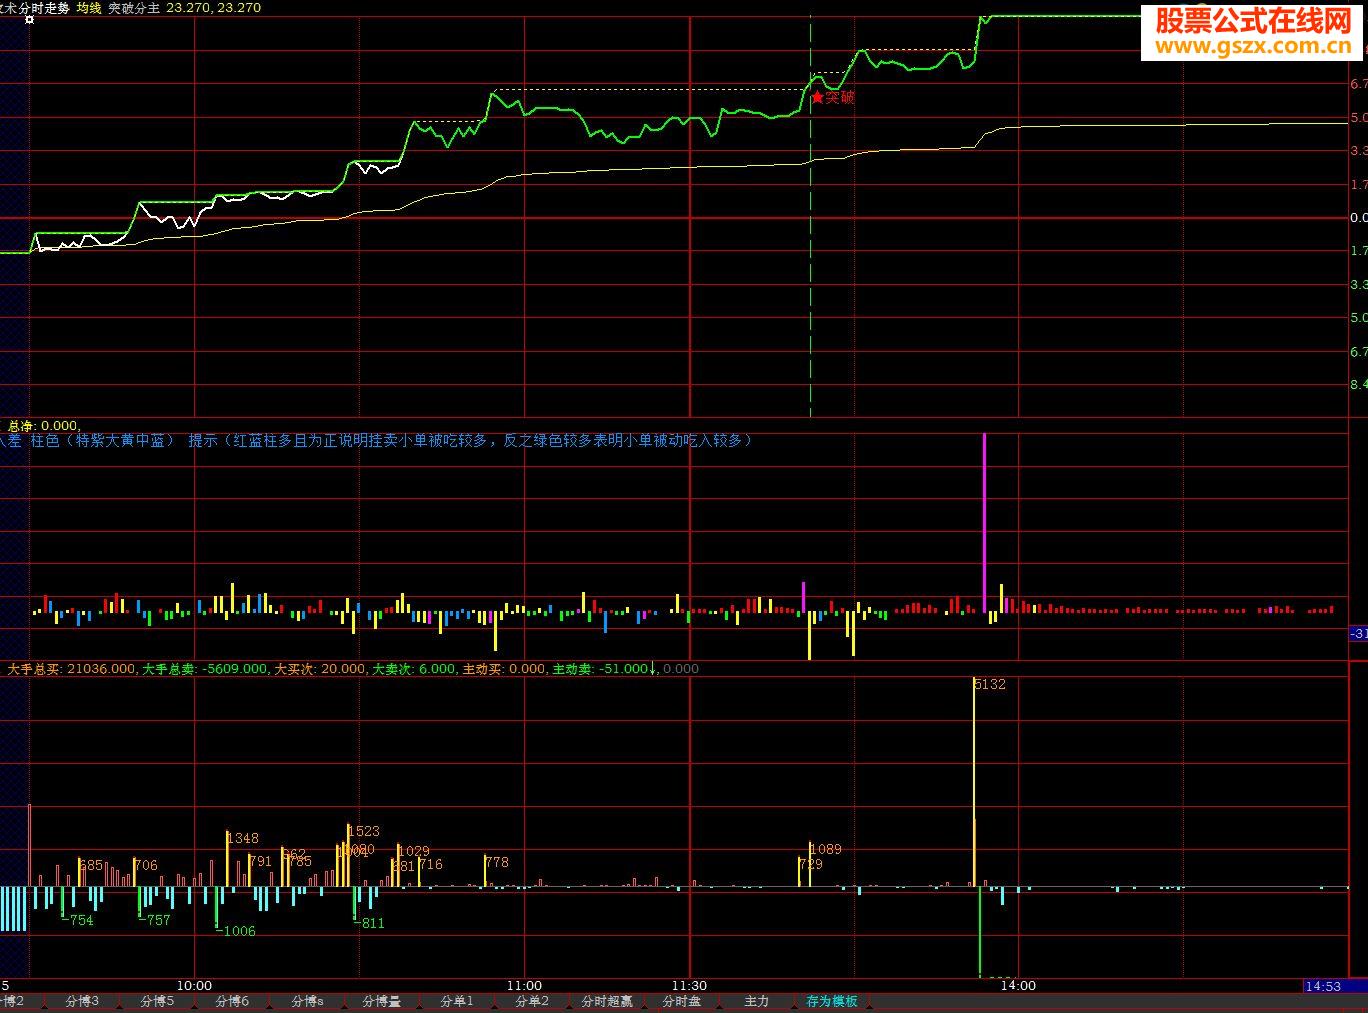1368x1013 pixels.
Task: Open the 分时超赢 tab
Action: (x=607, y=1001)
